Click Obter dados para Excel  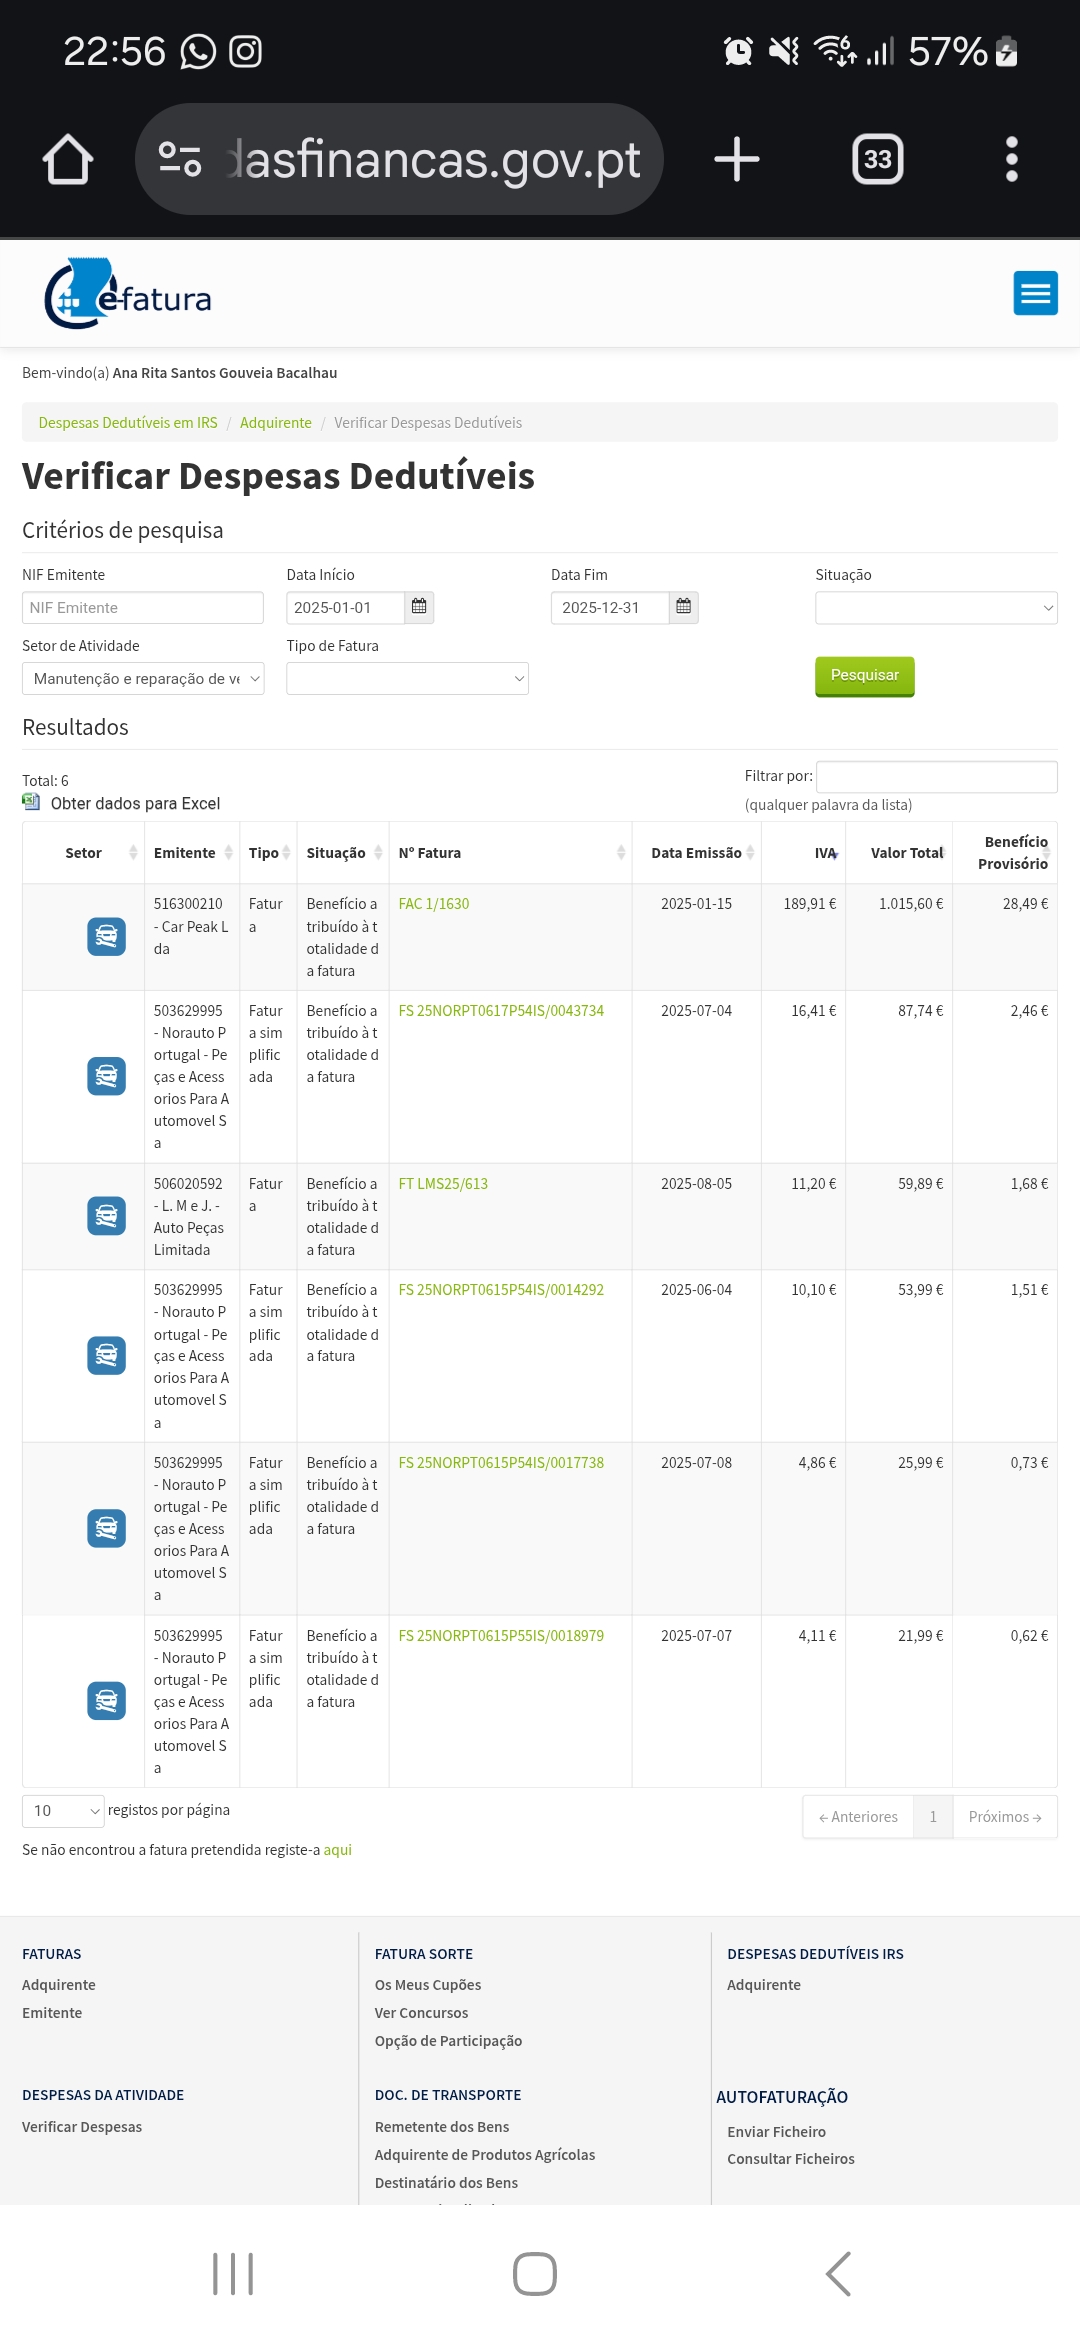pos(135,803)
